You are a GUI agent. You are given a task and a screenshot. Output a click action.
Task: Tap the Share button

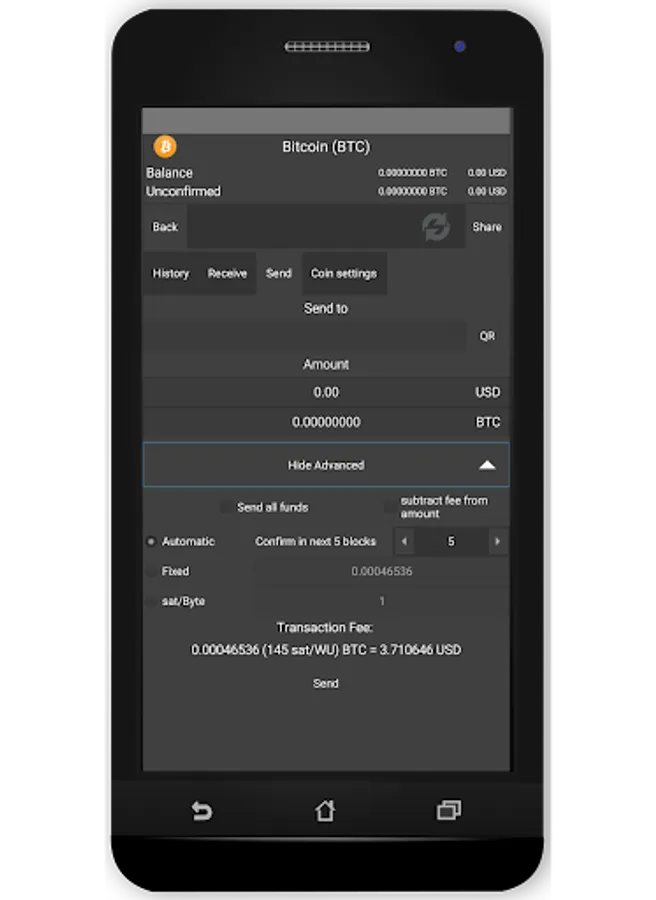click(x=487, y=227)
